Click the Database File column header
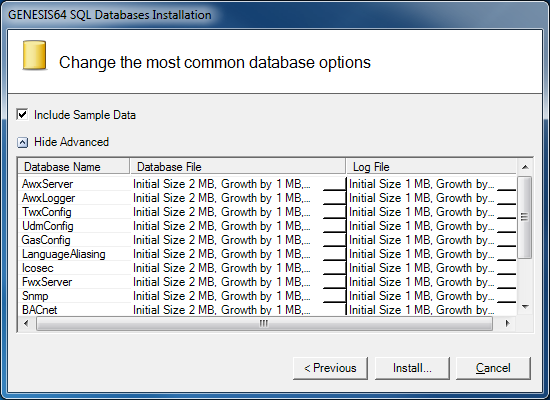This screenshot has height=400, width=550. tap(238, 167)
